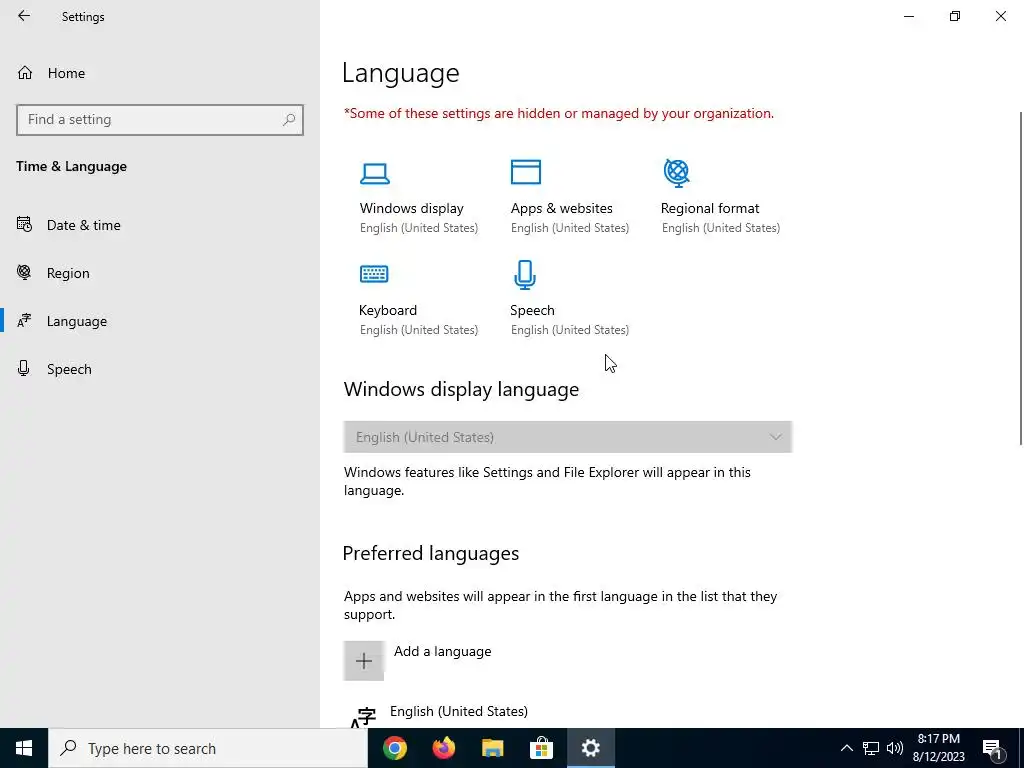Open the notification center icon

click(992, 748)
